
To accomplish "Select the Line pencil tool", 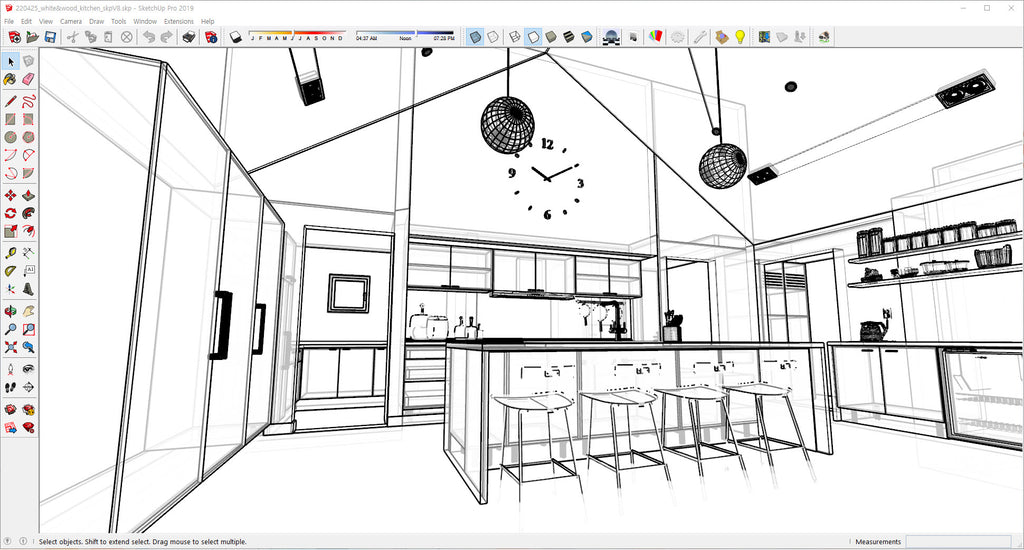I will (x=10, y=101).
